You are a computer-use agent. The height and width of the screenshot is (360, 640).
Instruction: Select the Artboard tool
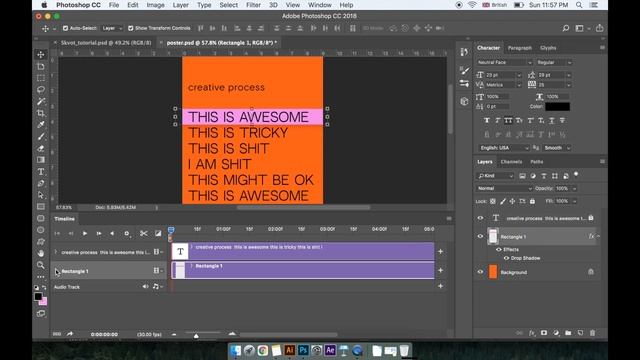coord(41,66)
